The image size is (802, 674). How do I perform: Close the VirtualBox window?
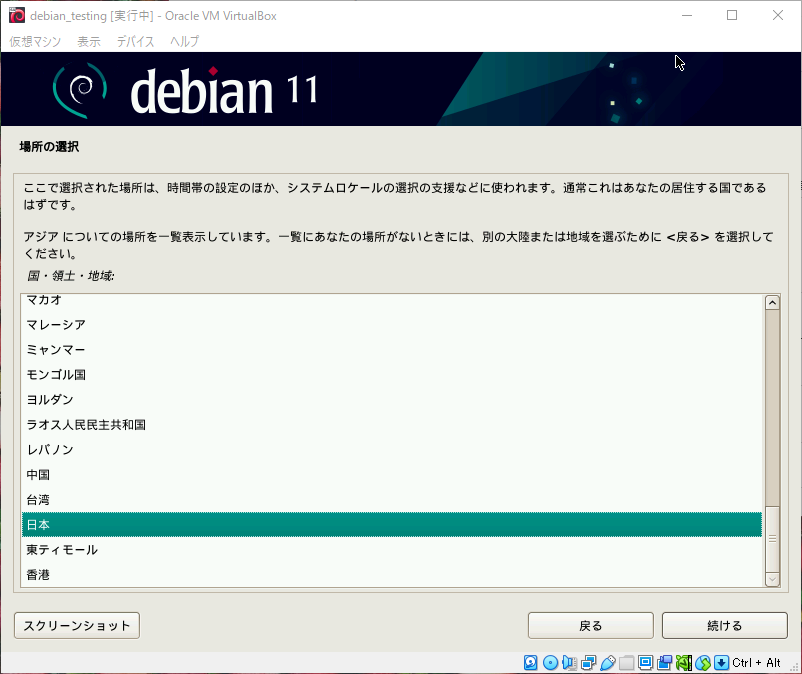[x=777, y=15]
